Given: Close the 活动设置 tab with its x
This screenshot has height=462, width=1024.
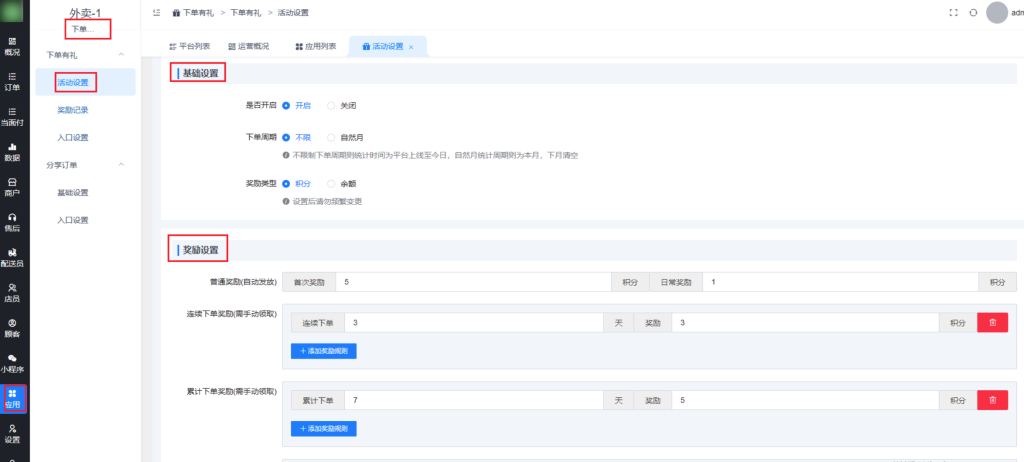Looking at the screenshot, I should 411,47.
